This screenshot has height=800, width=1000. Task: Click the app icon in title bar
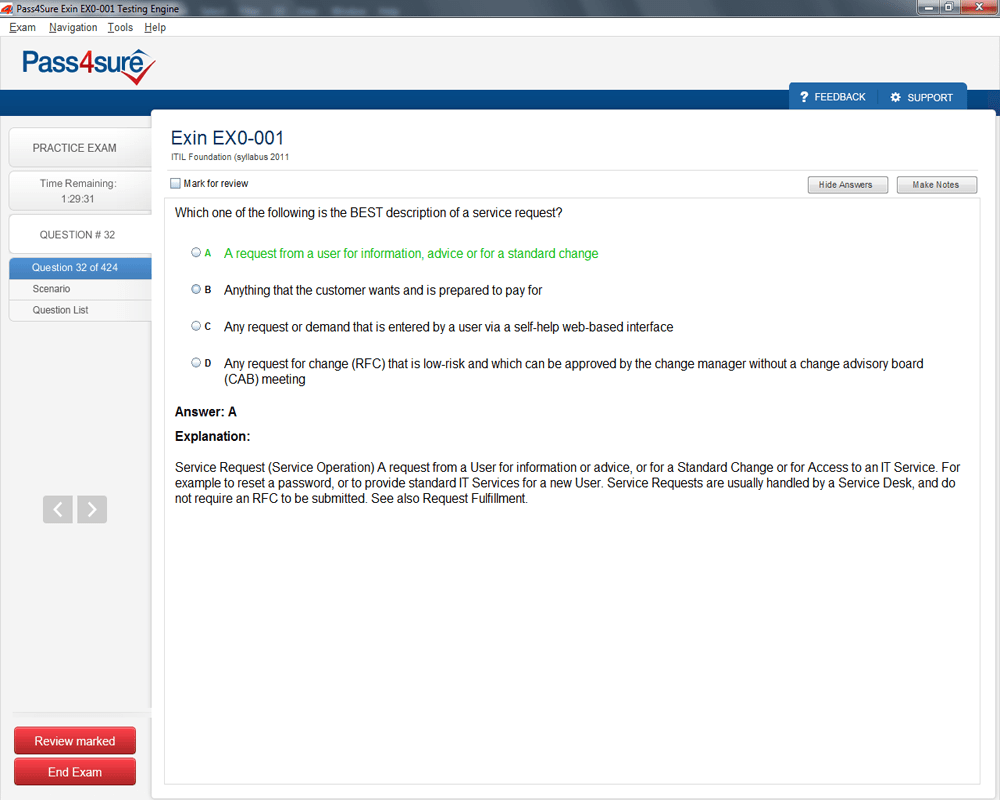pos(8,8)
